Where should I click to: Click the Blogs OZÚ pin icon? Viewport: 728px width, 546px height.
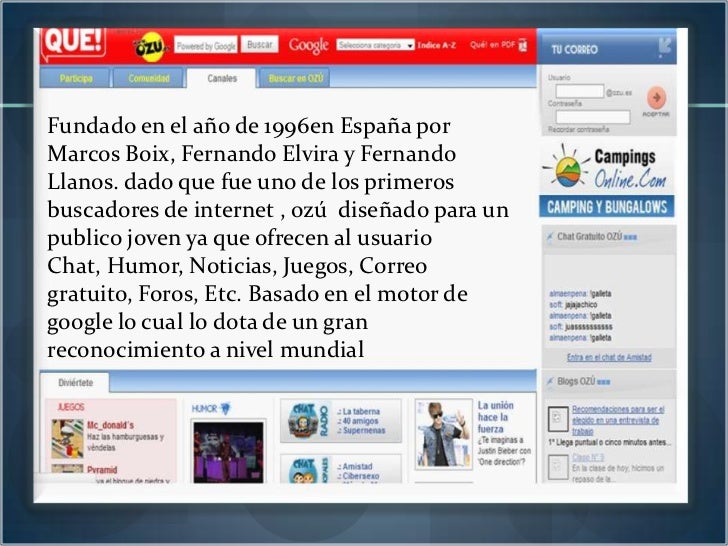click(550, 382)
